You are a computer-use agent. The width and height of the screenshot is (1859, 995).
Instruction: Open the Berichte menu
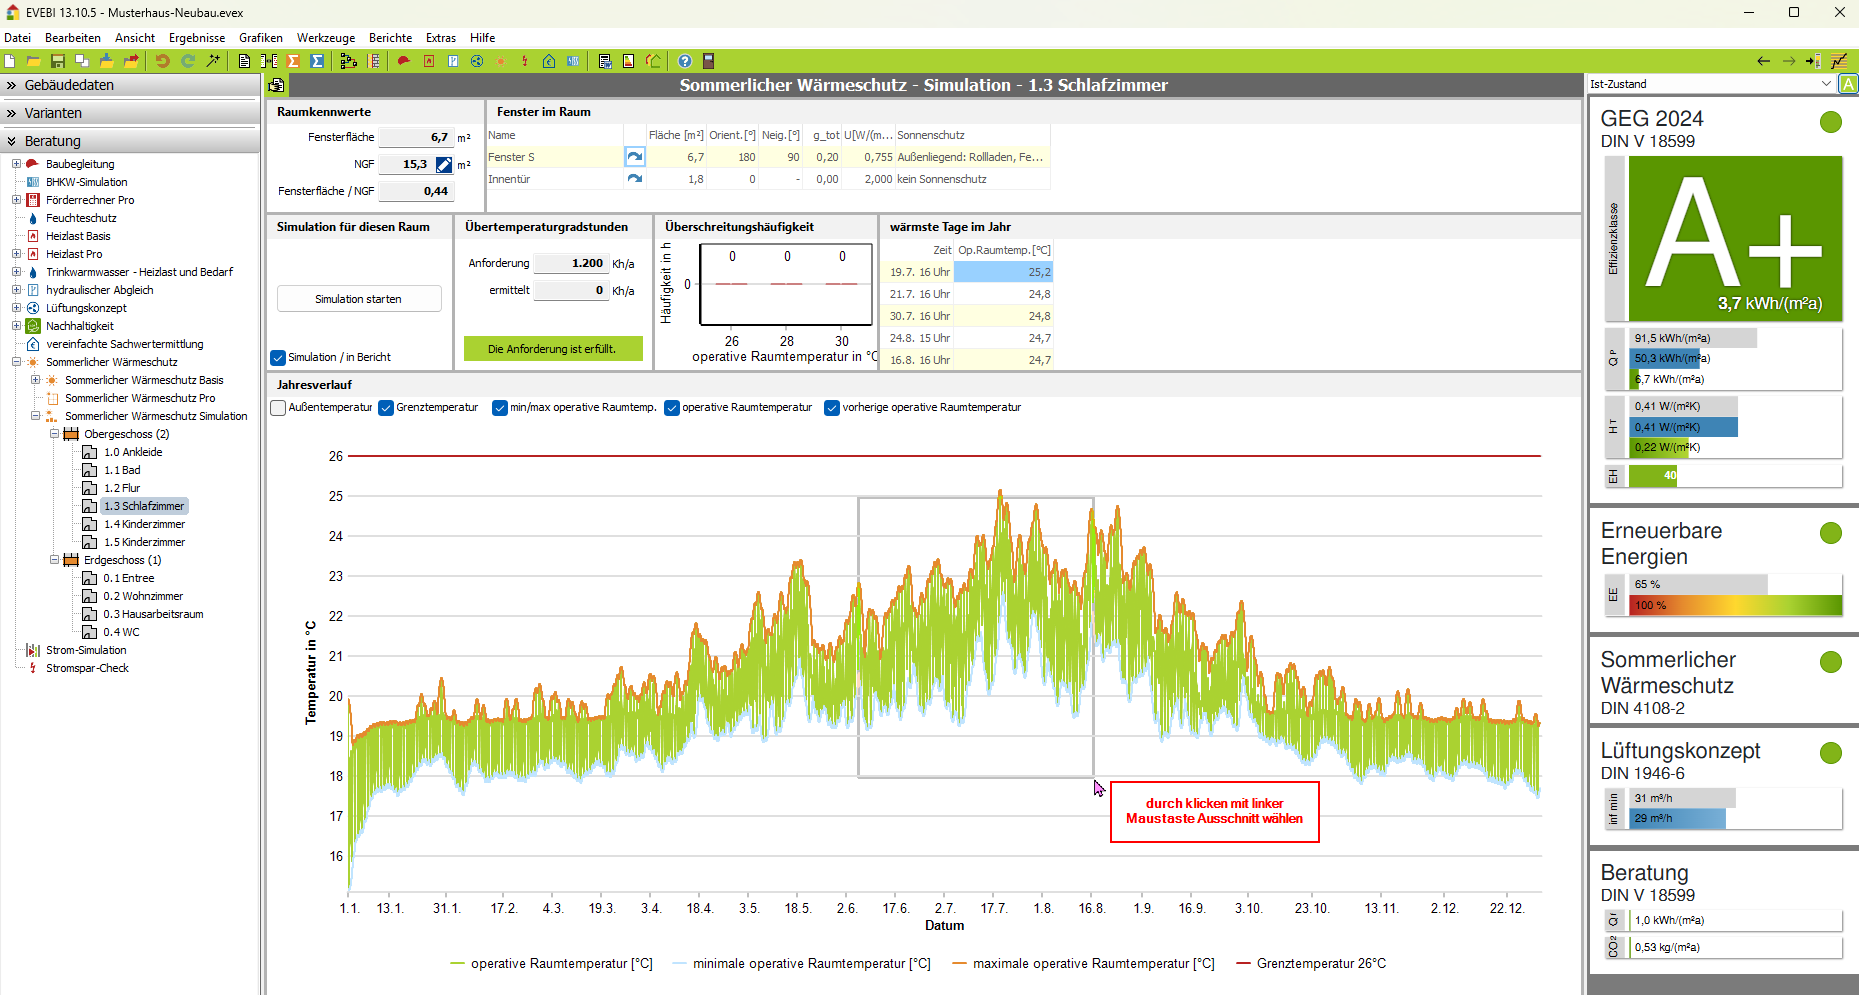coord(390,38)
